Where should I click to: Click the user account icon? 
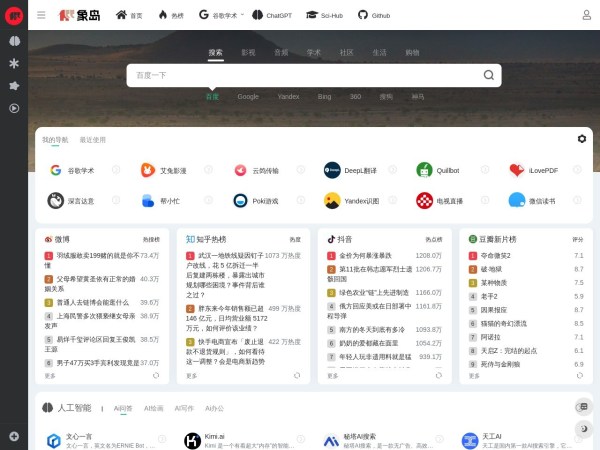(585, 15)
